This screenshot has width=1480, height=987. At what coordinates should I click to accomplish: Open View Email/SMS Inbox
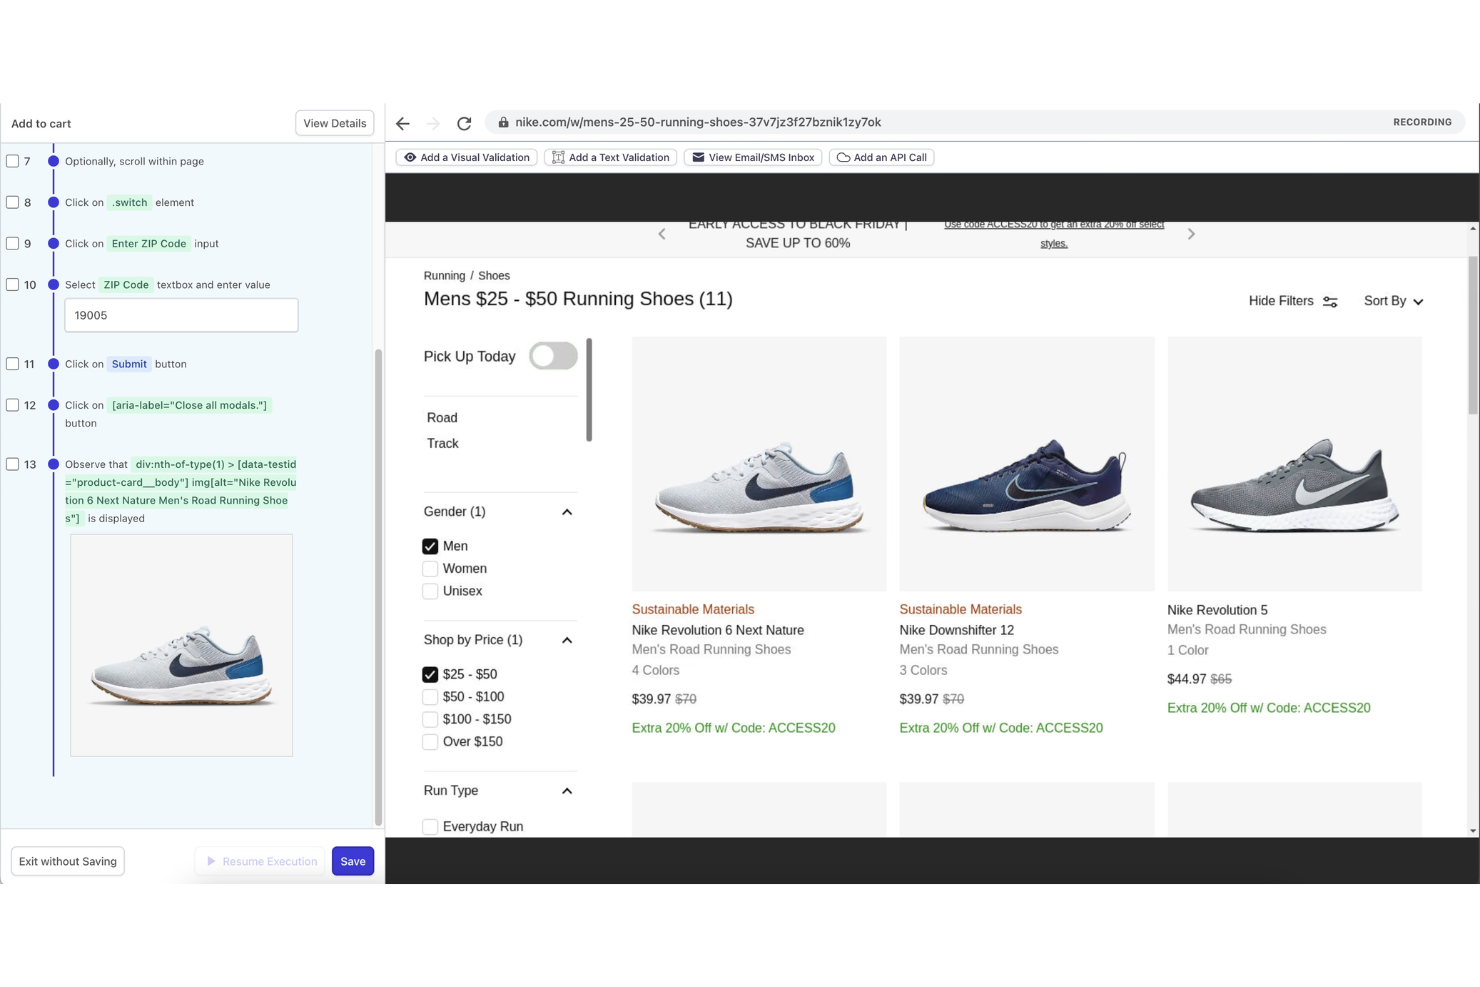[753, 157]
